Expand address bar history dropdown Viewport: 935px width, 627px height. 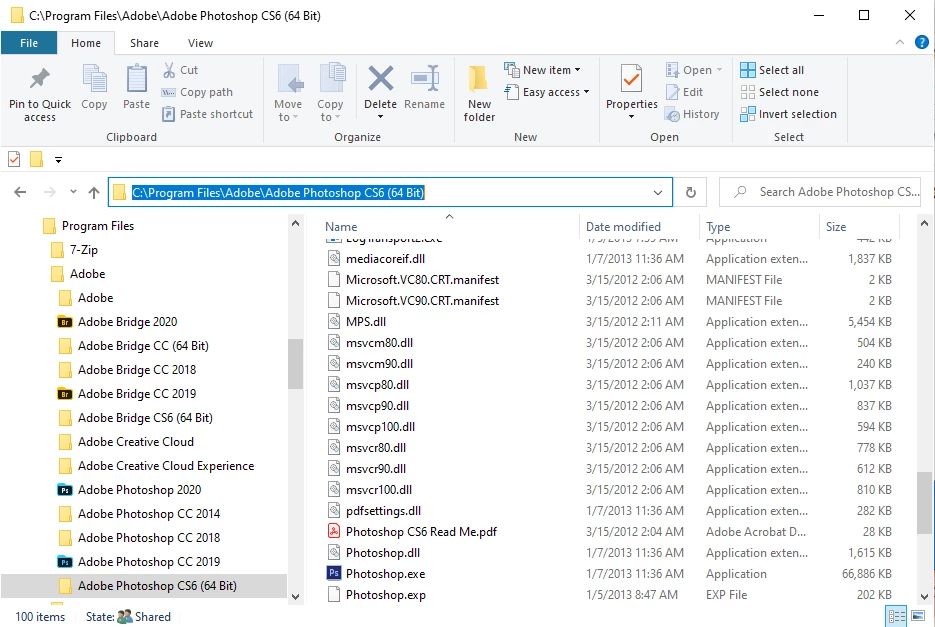tap(658, 192)
